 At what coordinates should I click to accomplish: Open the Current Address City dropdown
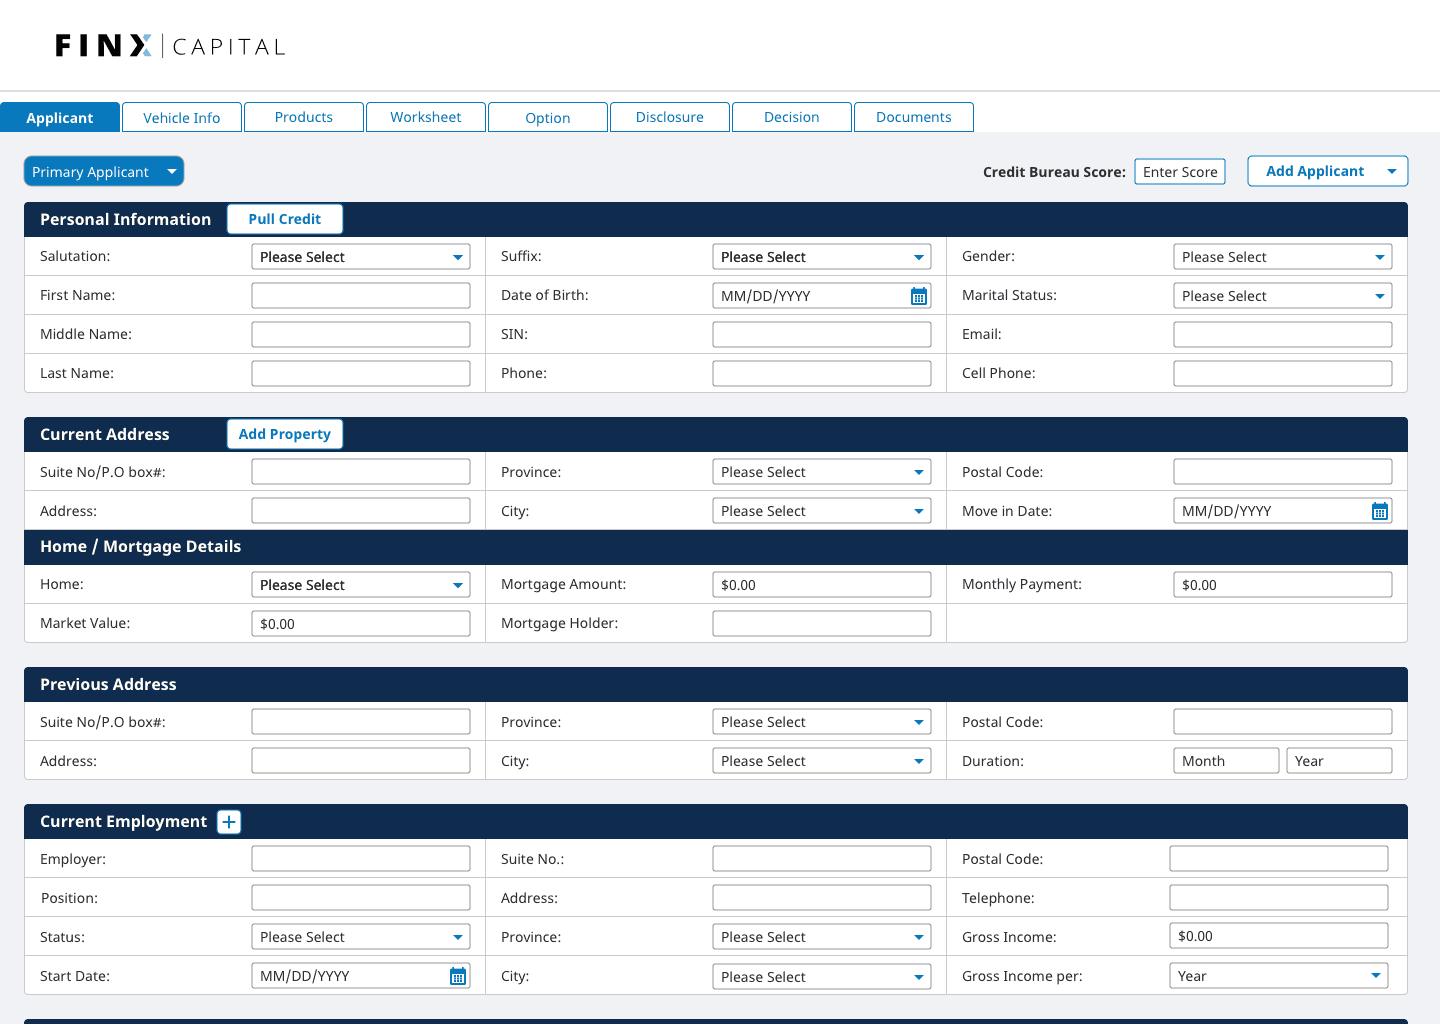[x=822, y=511]
